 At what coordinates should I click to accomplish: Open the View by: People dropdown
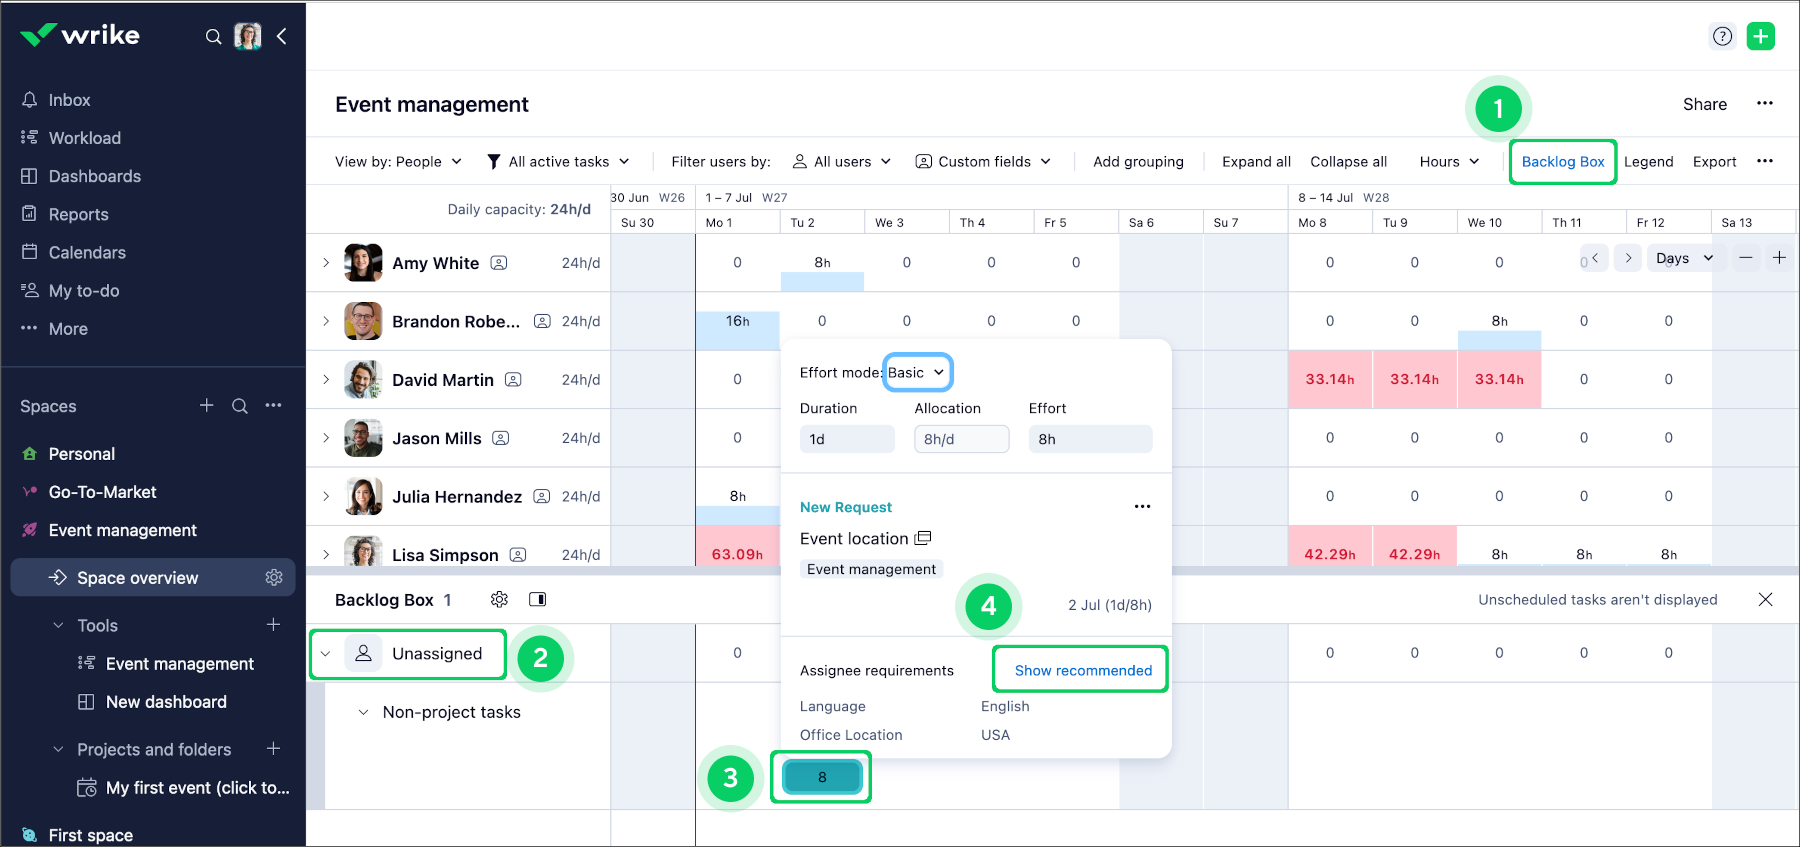pos(399,161)
